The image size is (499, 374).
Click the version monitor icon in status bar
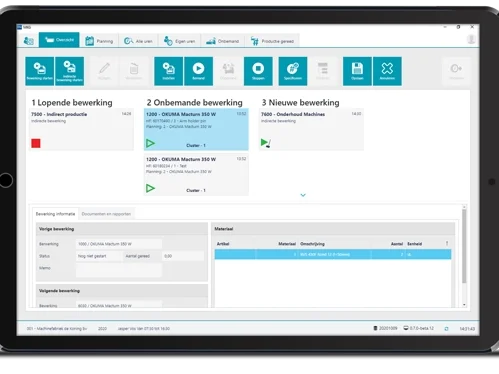(406, 328)
